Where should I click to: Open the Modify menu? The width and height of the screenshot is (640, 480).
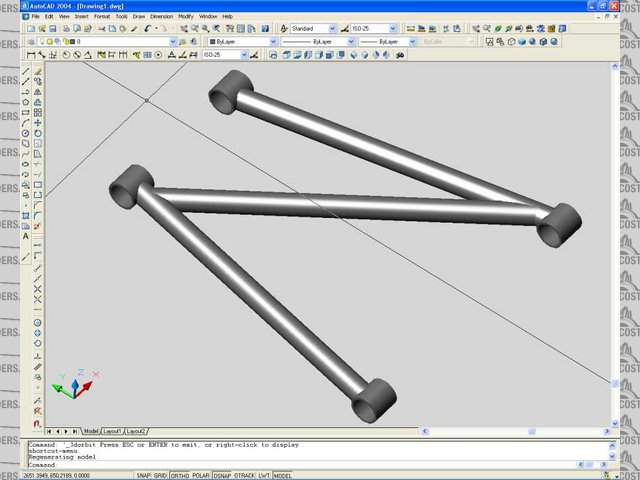coord(186,17)
